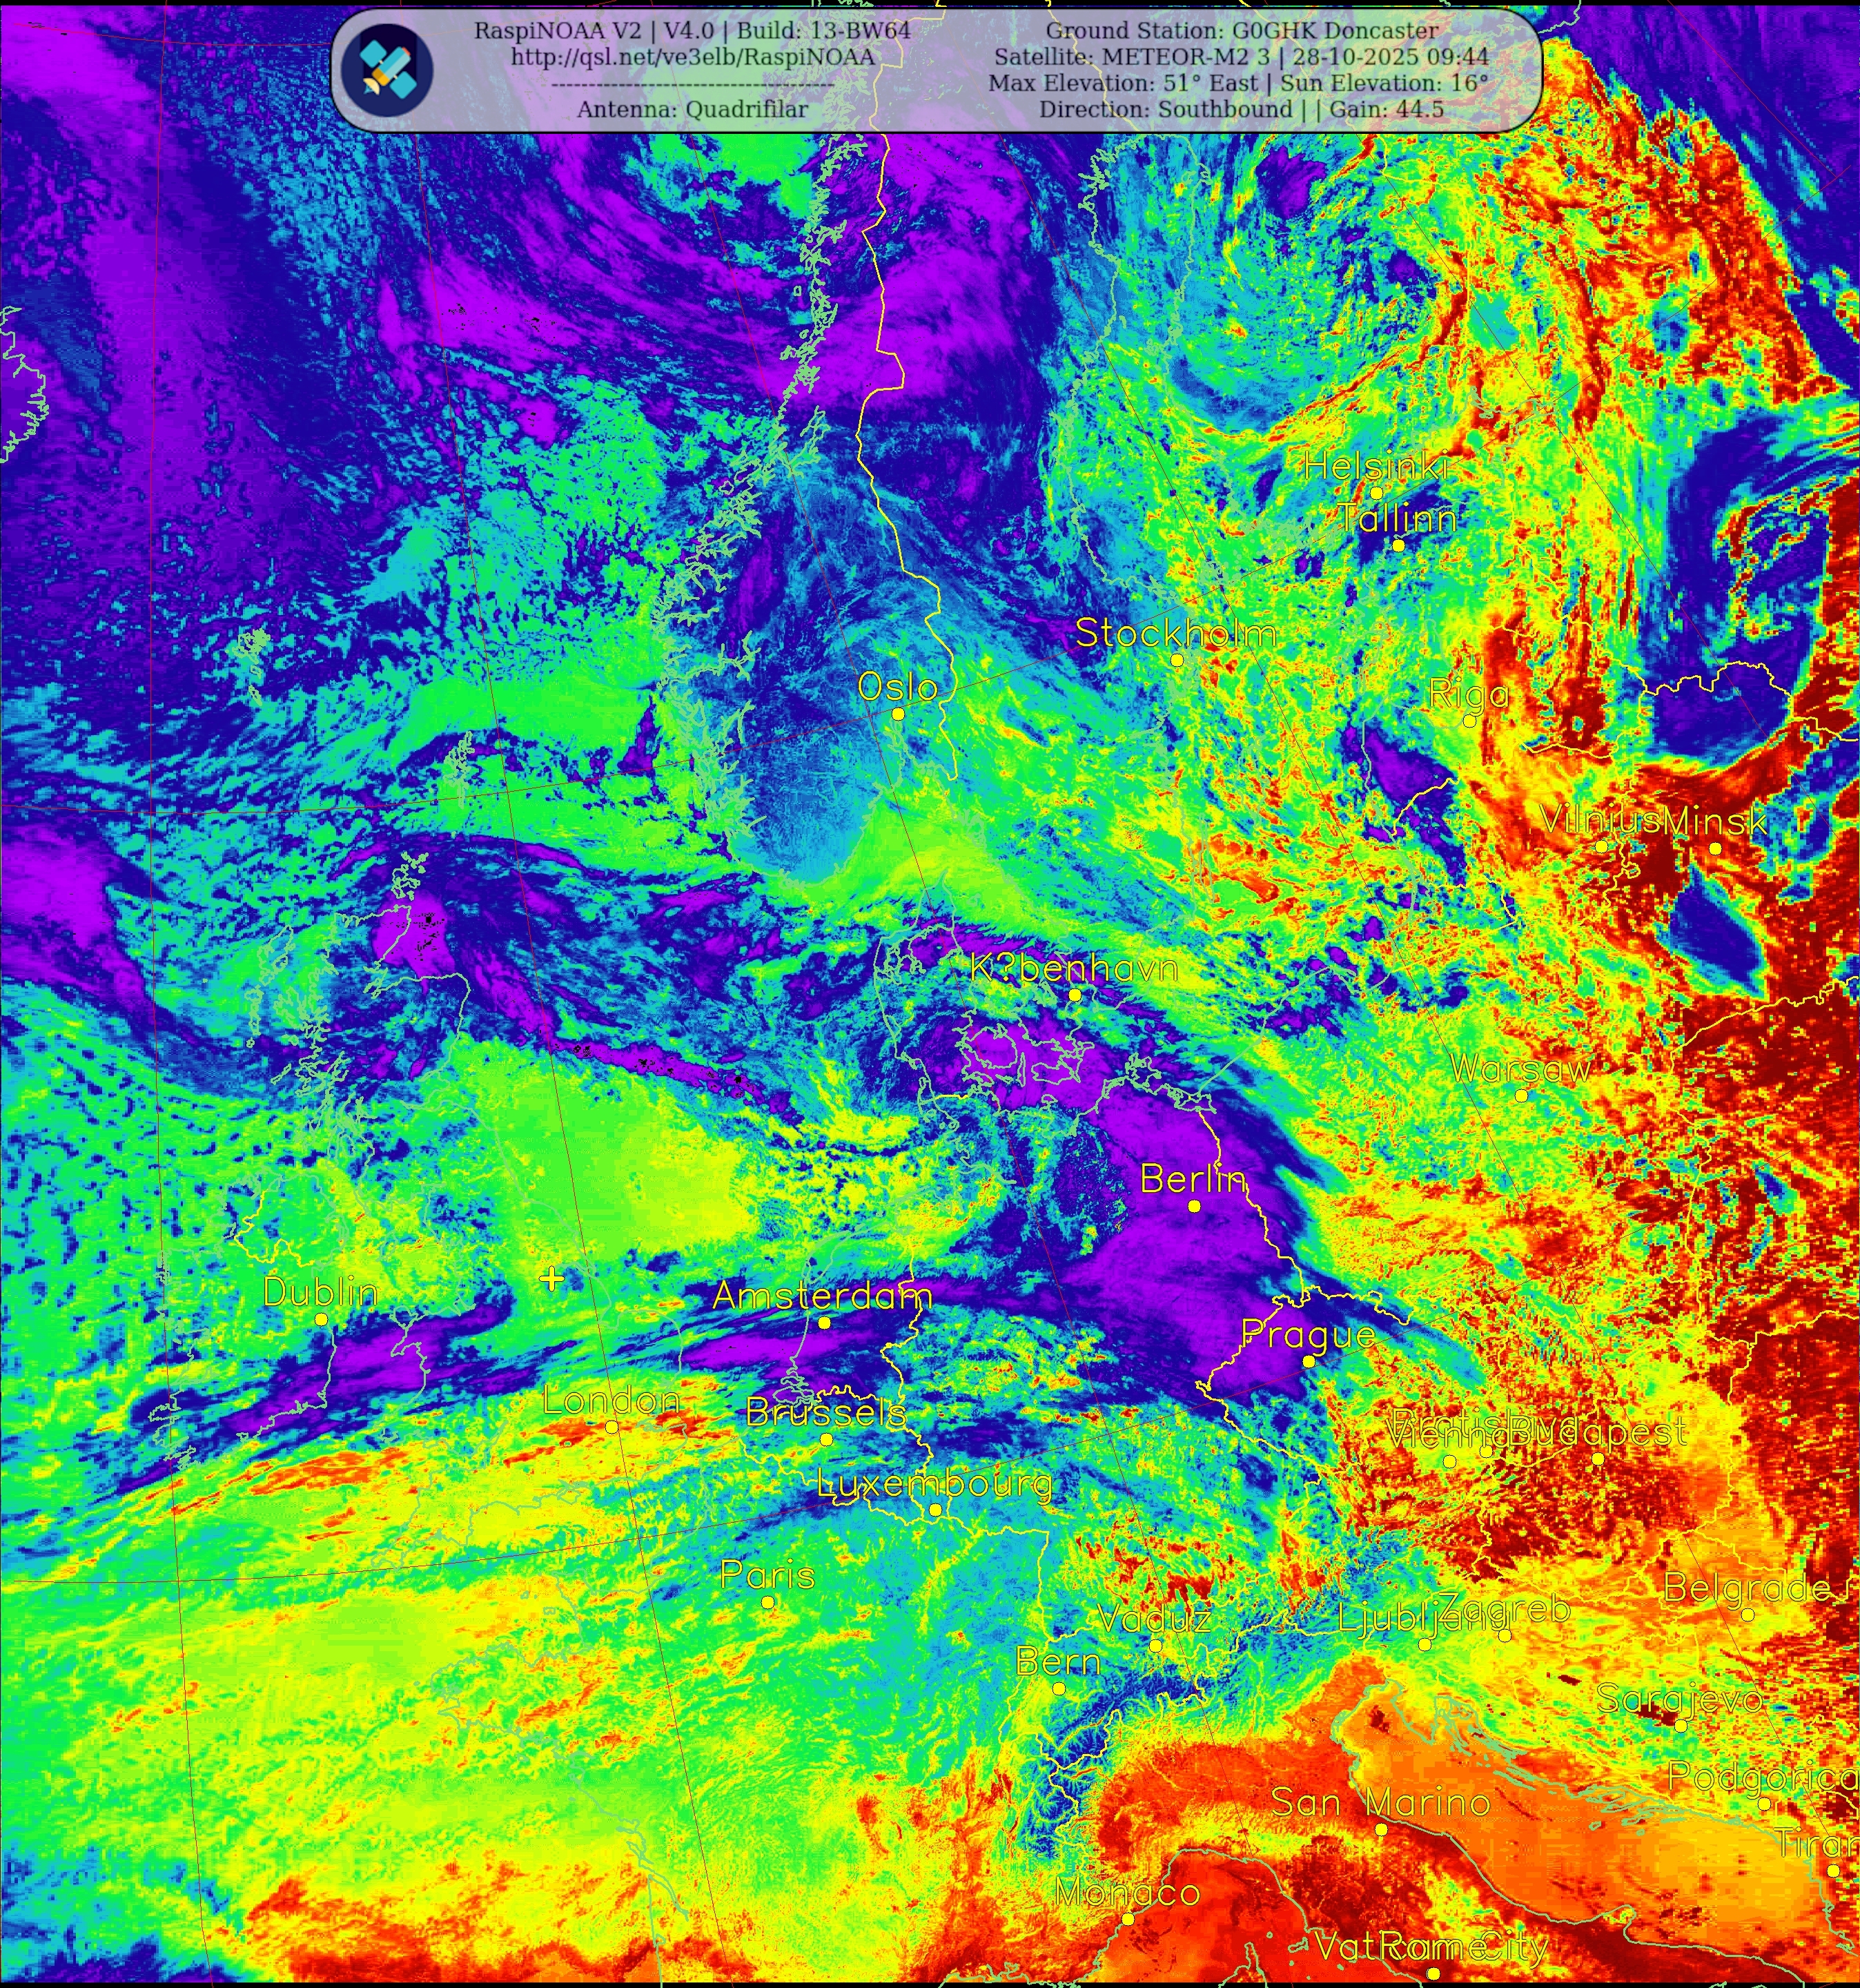
Task: Click the Prague city label
Action: (x=1308, y=1334)
